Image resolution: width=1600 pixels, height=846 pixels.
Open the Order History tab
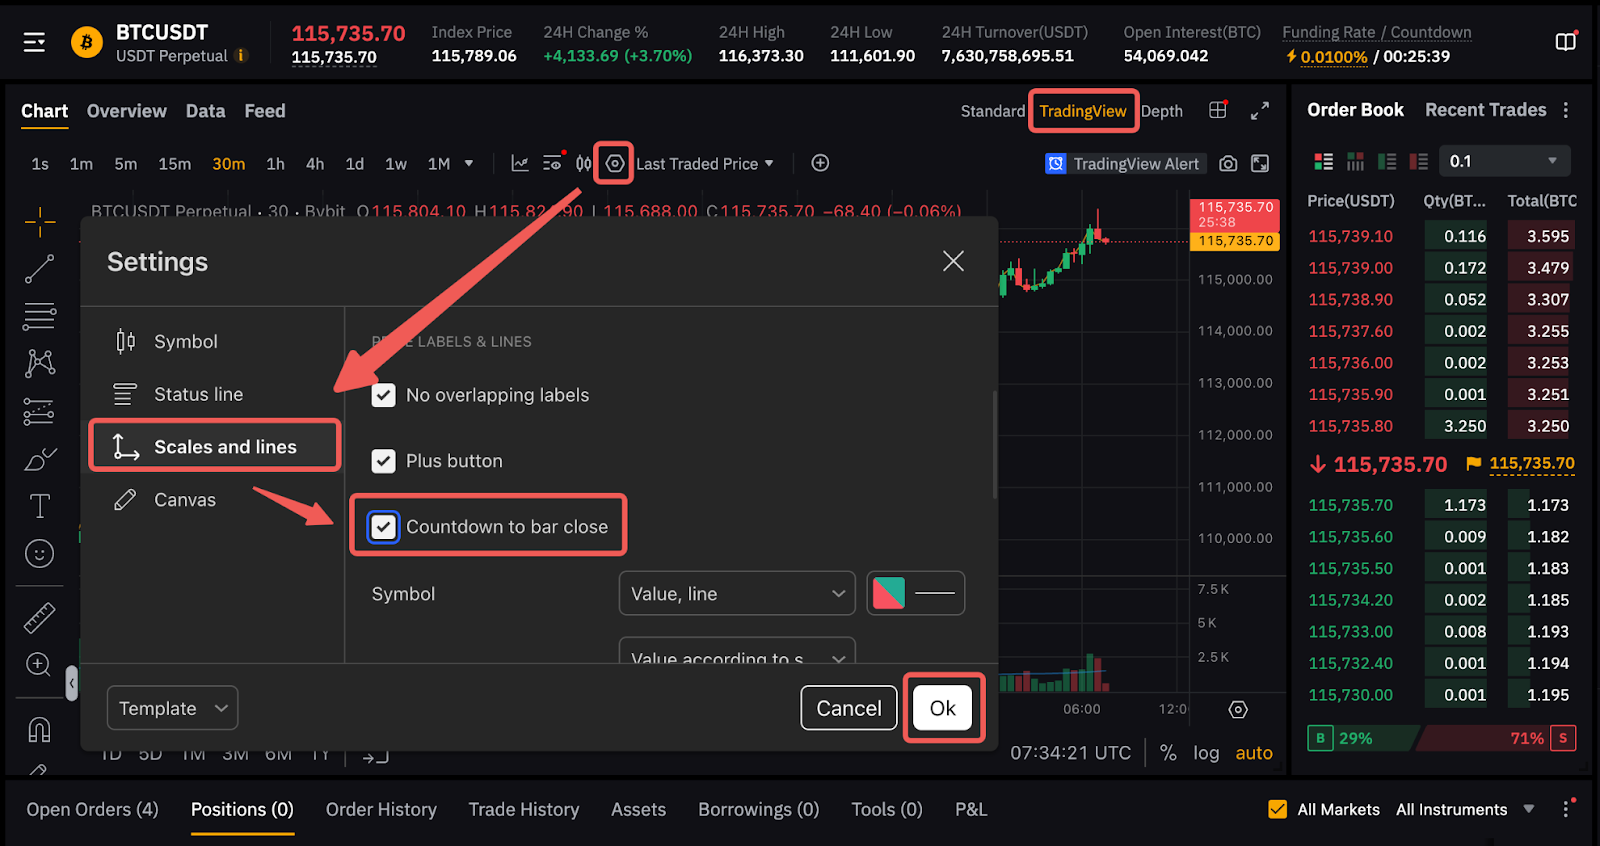tap(381, 810)
